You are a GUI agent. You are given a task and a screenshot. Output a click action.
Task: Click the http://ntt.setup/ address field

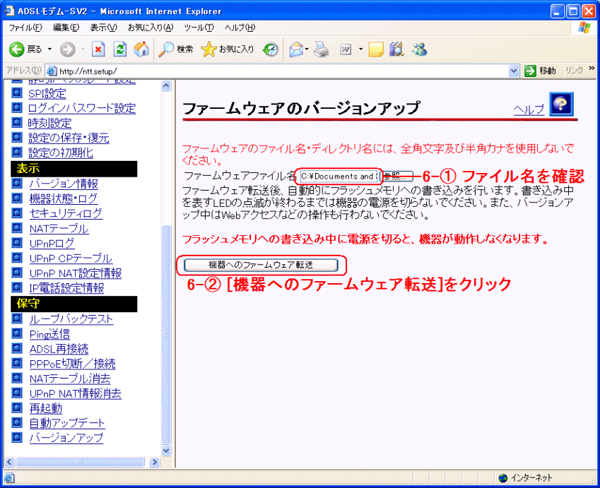point(283,71)
